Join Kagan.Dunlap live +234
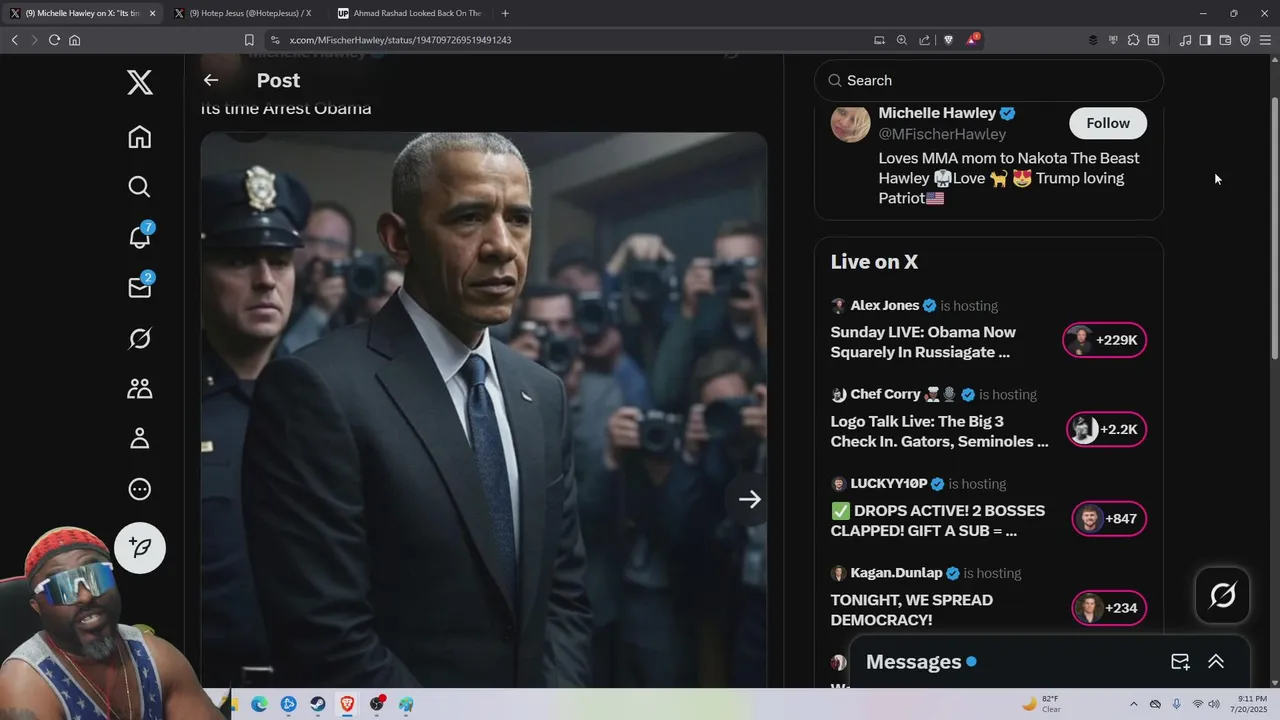 pyautogui.click(x=1109, y=608)
